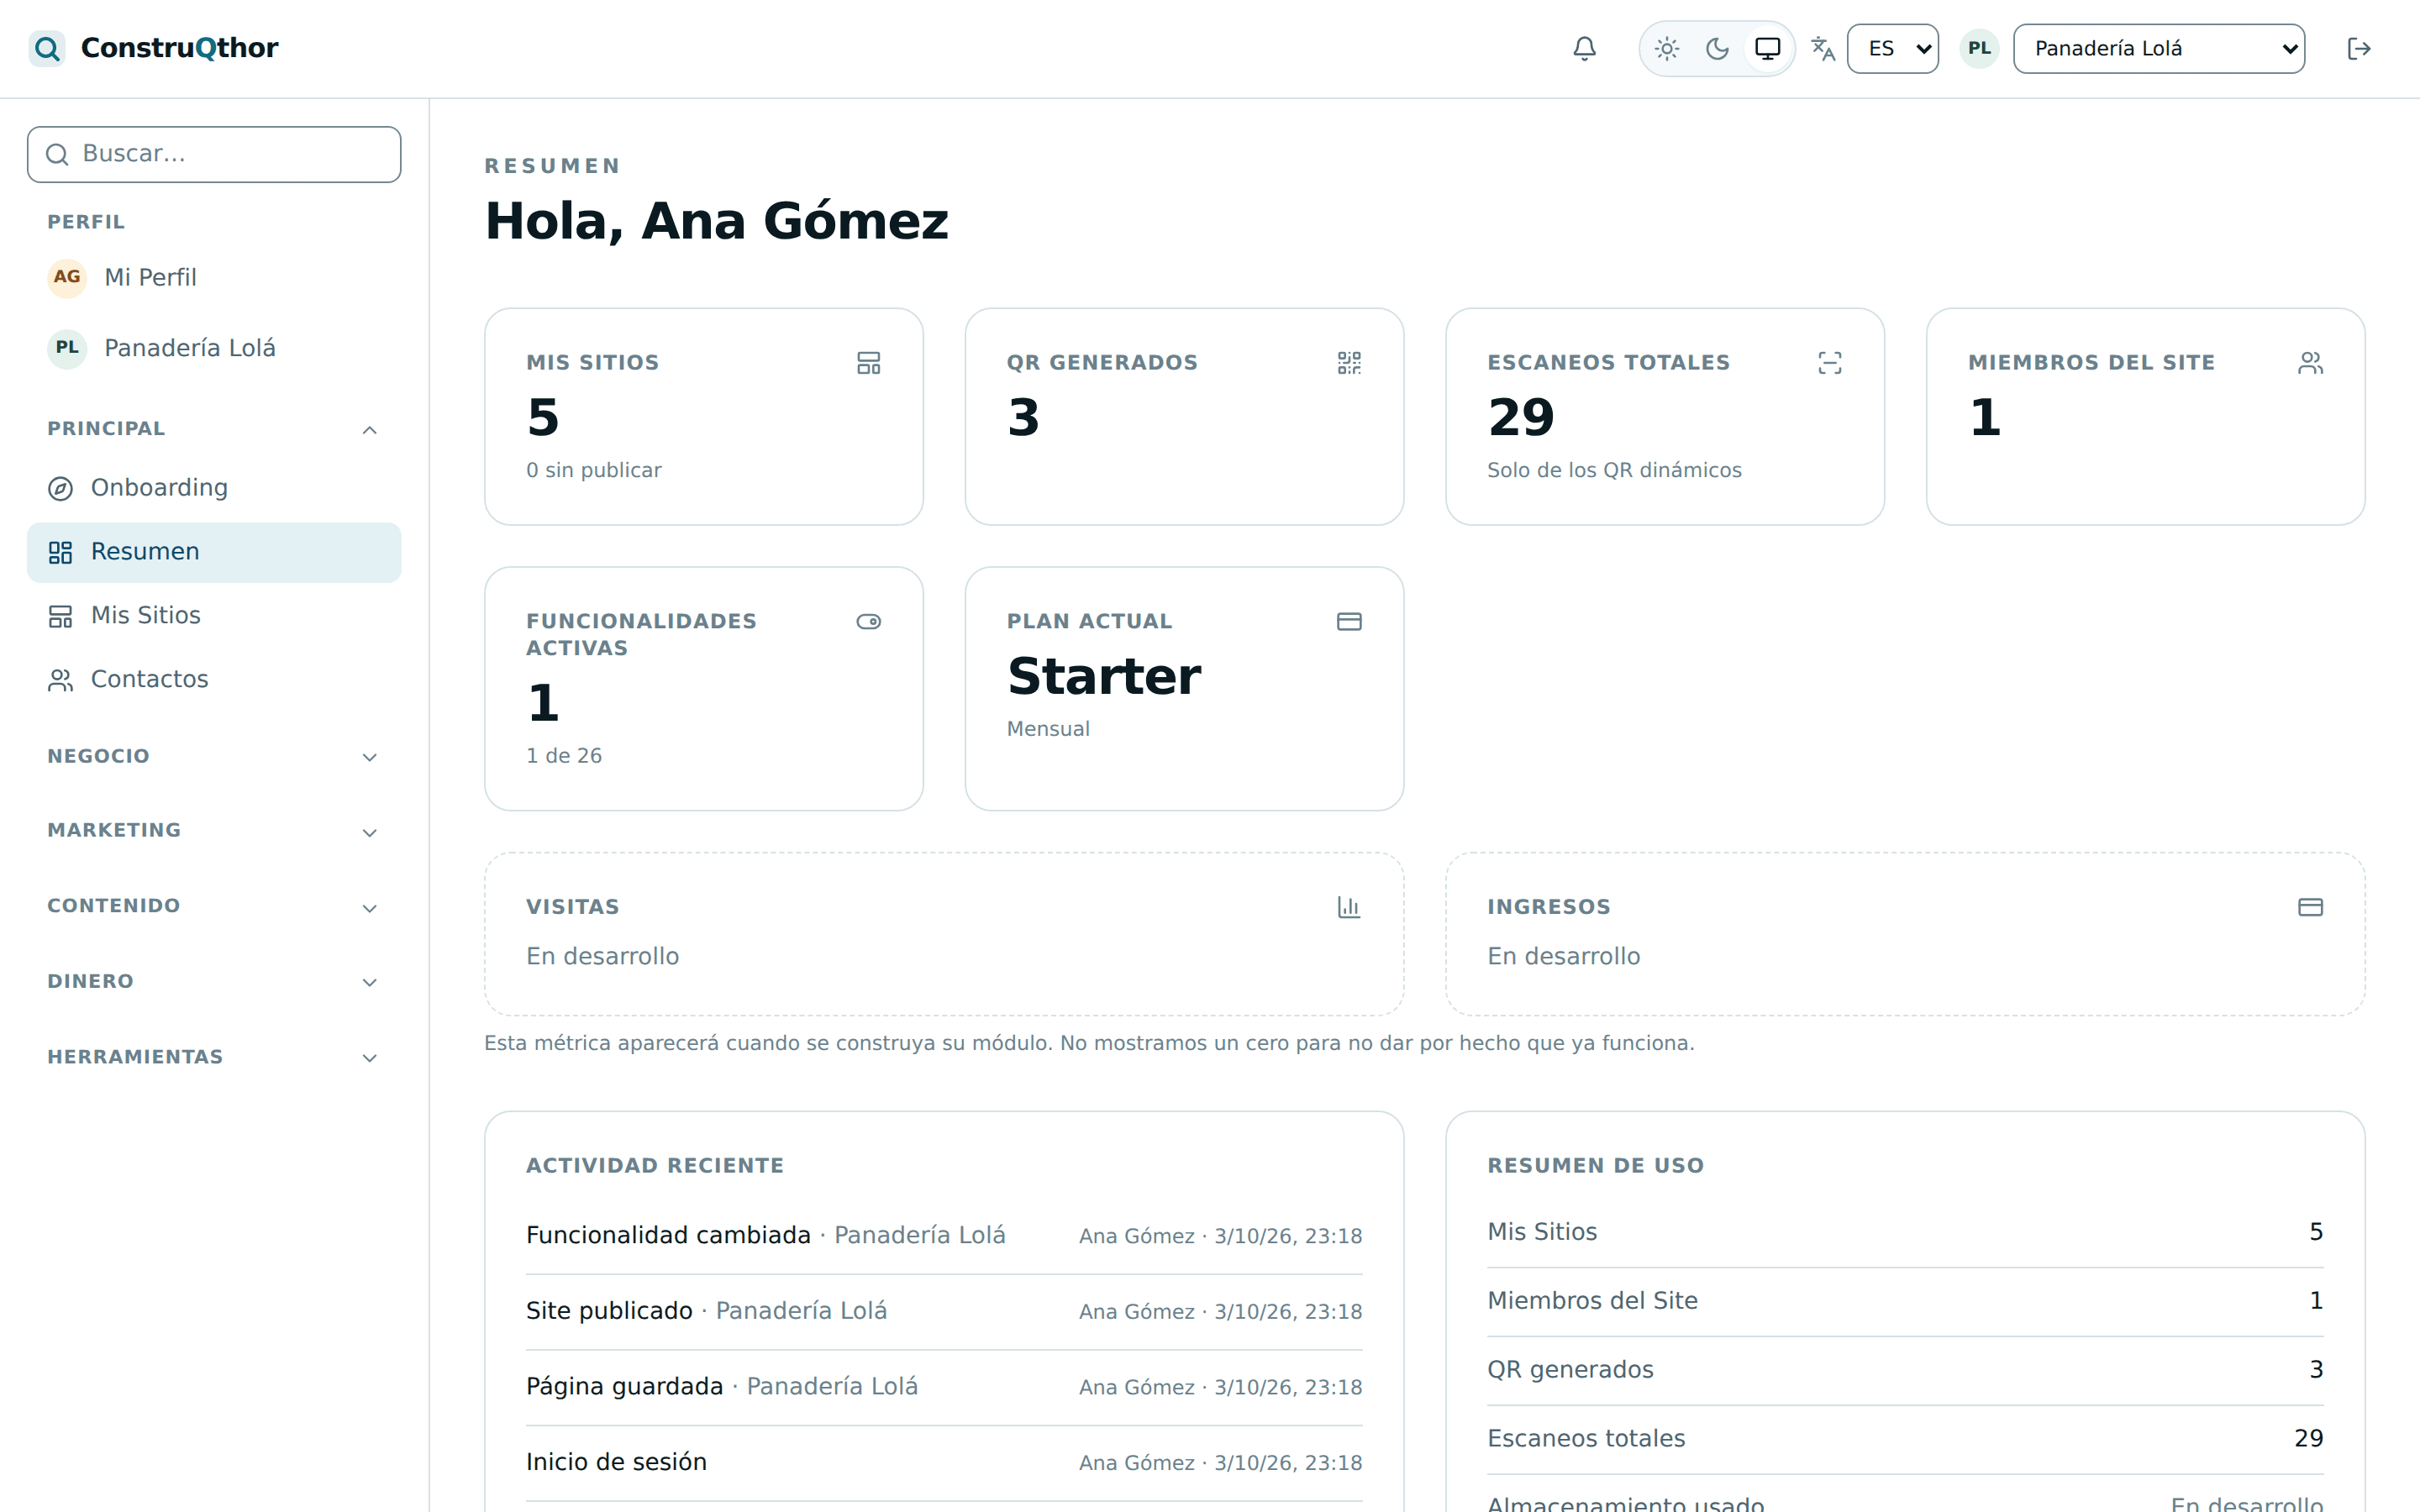Image resolution: width=2420 pixels, height=1512 pixels.
Task: Open the notifications bell
Action: [1584, 48]
